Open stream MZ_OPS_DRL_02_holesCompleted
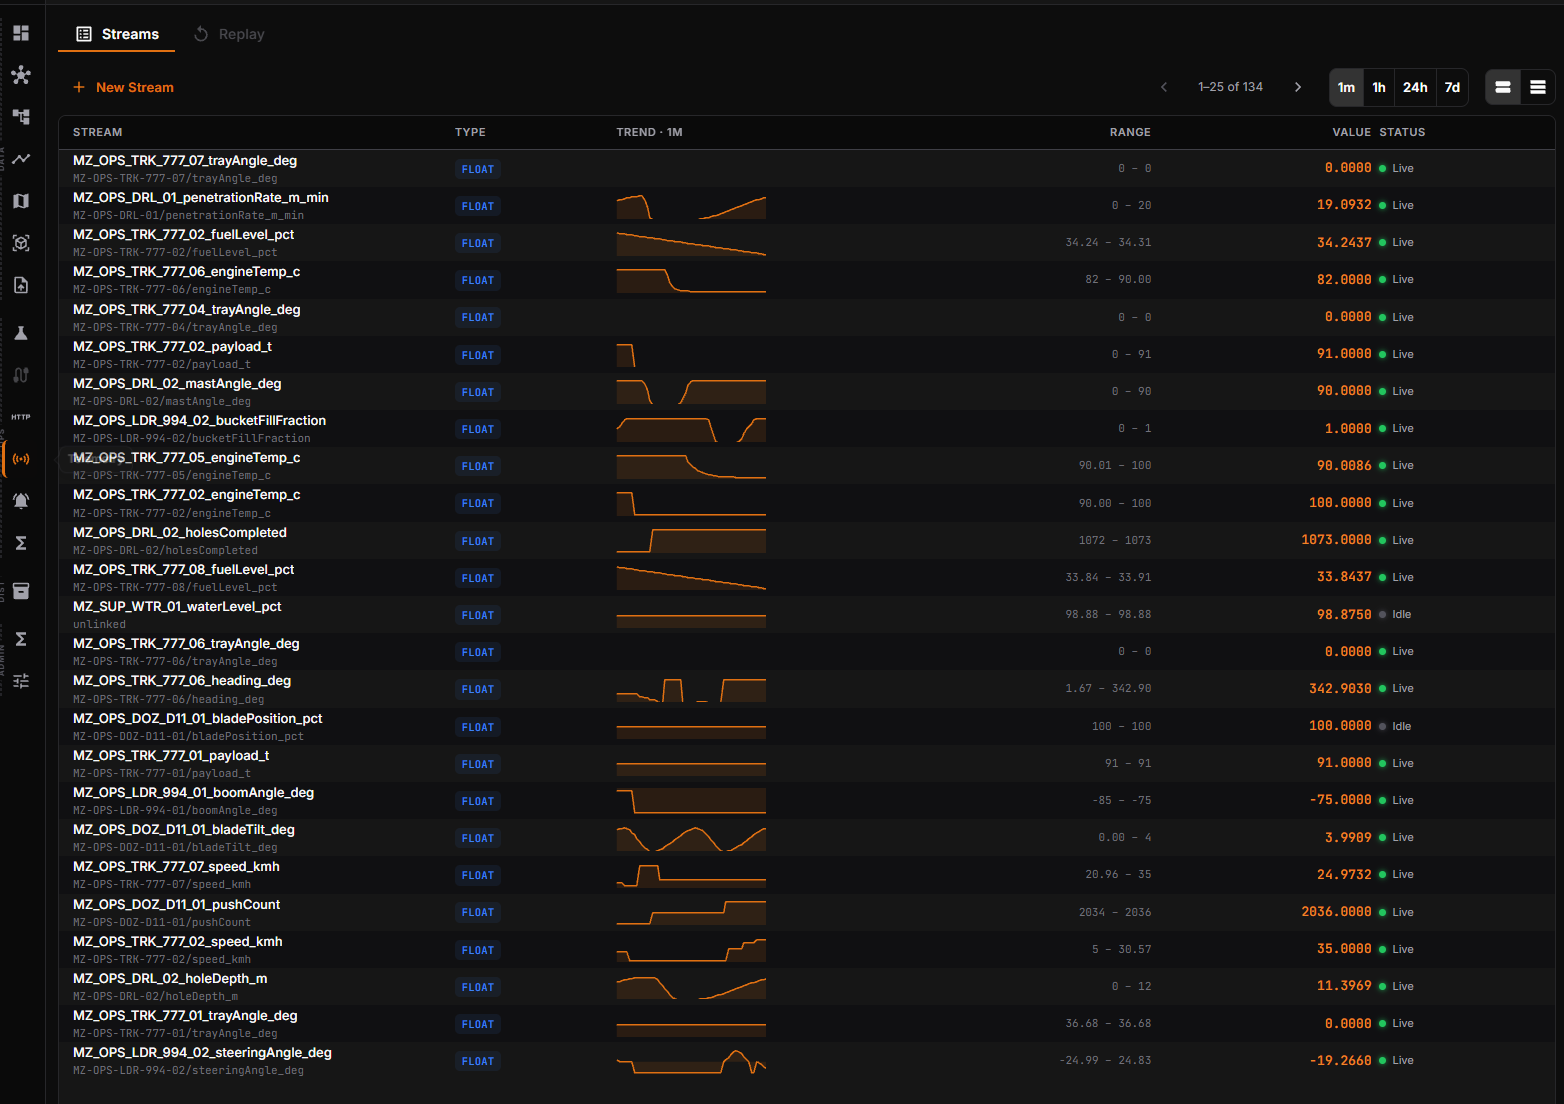1564x1104 pixels. click(x=180, y=532)
